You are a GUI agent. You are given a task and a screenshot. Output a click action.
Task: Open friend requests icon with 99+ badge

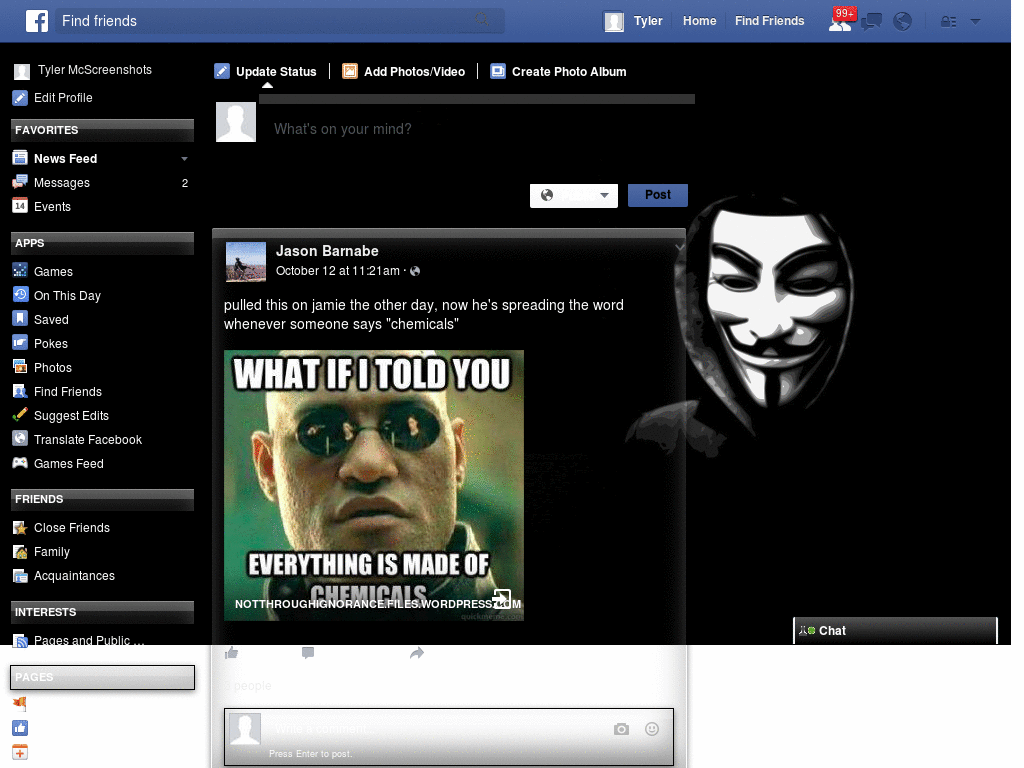tap(840, 22)
